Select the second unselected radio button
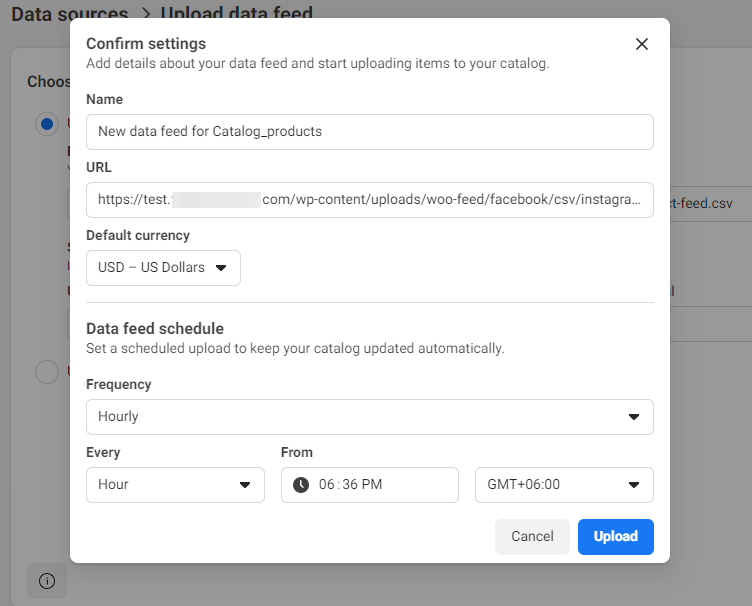Image resolution: width=752 pixels, height=606 pixels. 46,372
